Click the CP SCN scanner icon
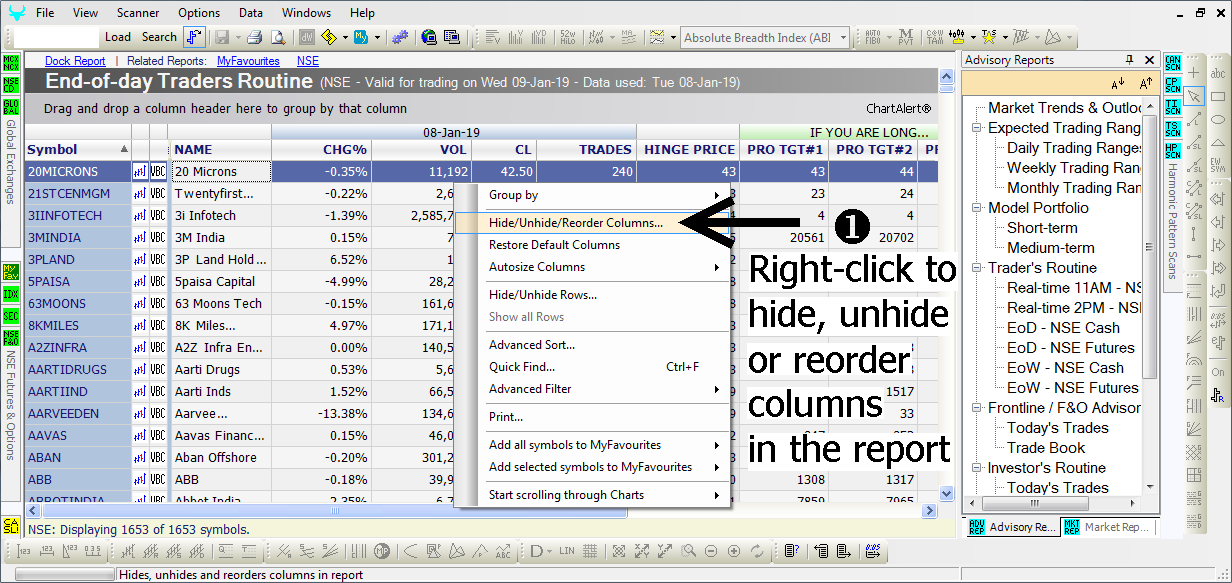1232x583 pixels. [1173, 84]
